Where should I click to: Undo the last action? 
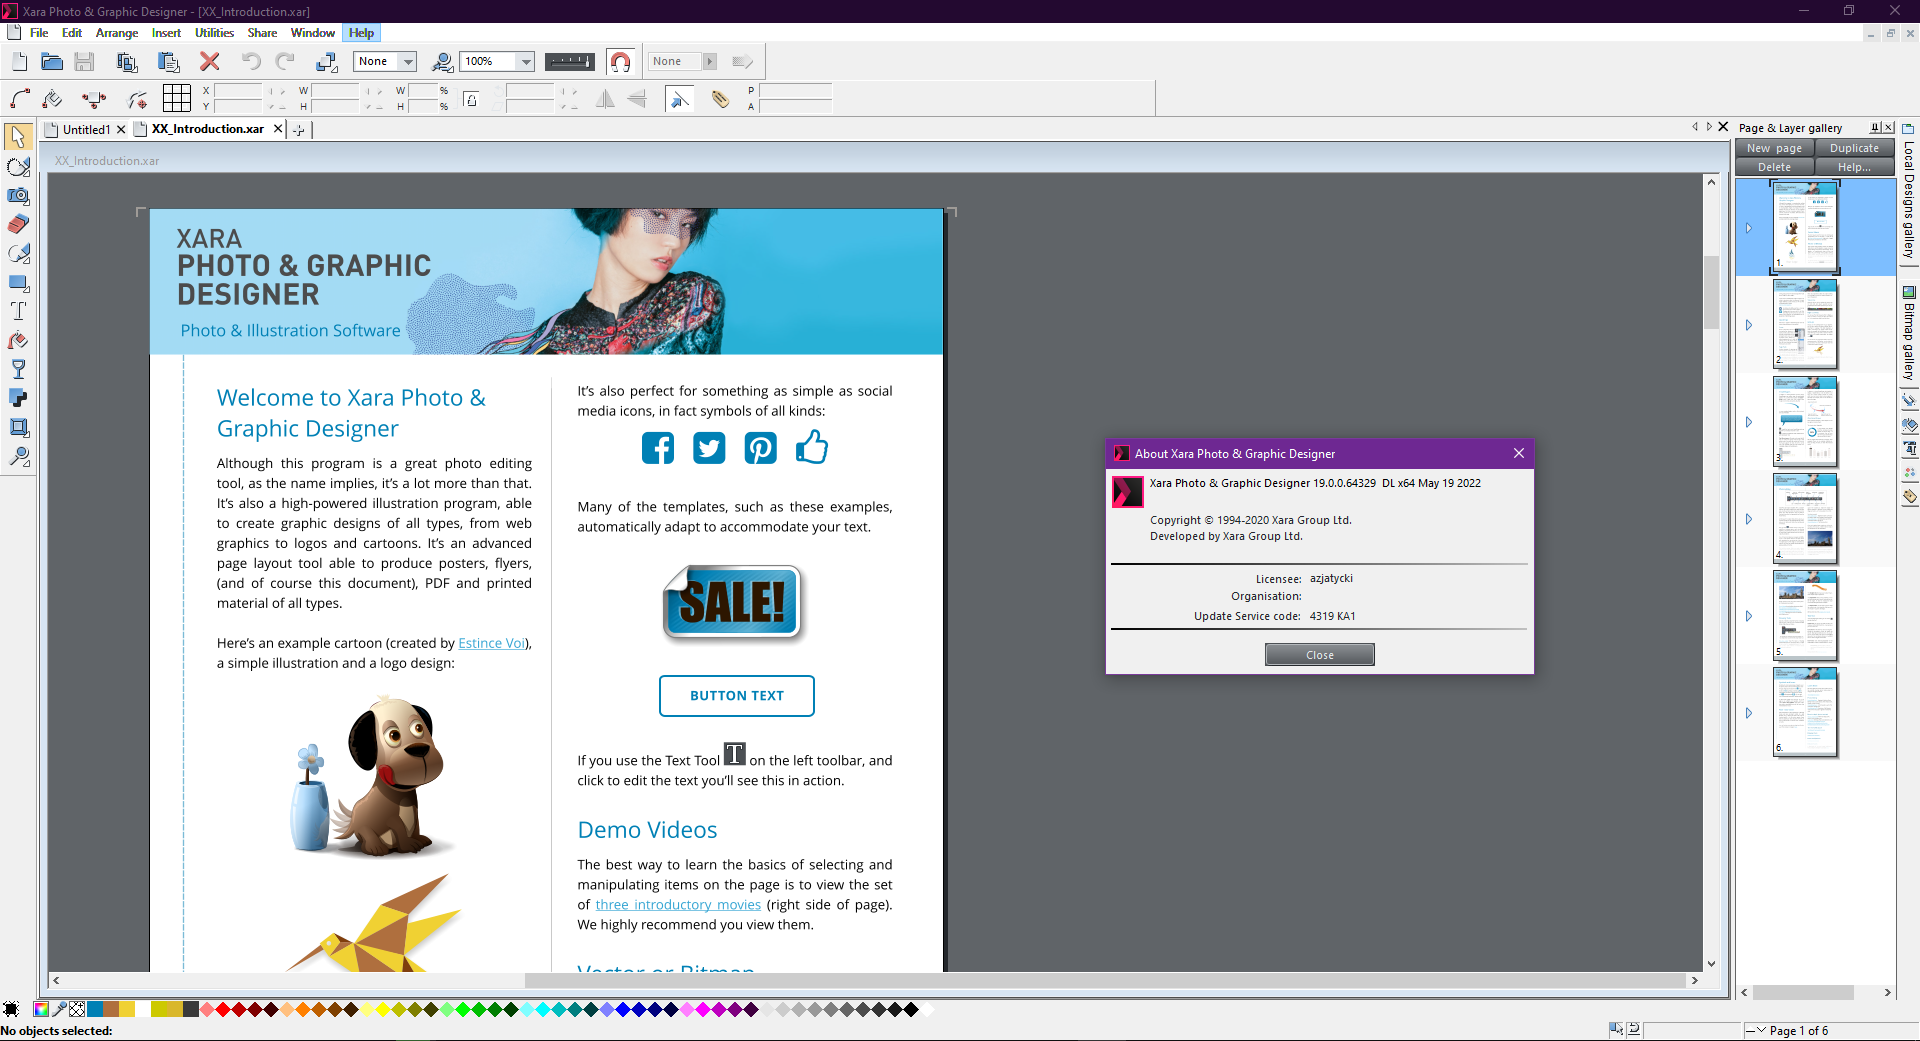[250, 62]
